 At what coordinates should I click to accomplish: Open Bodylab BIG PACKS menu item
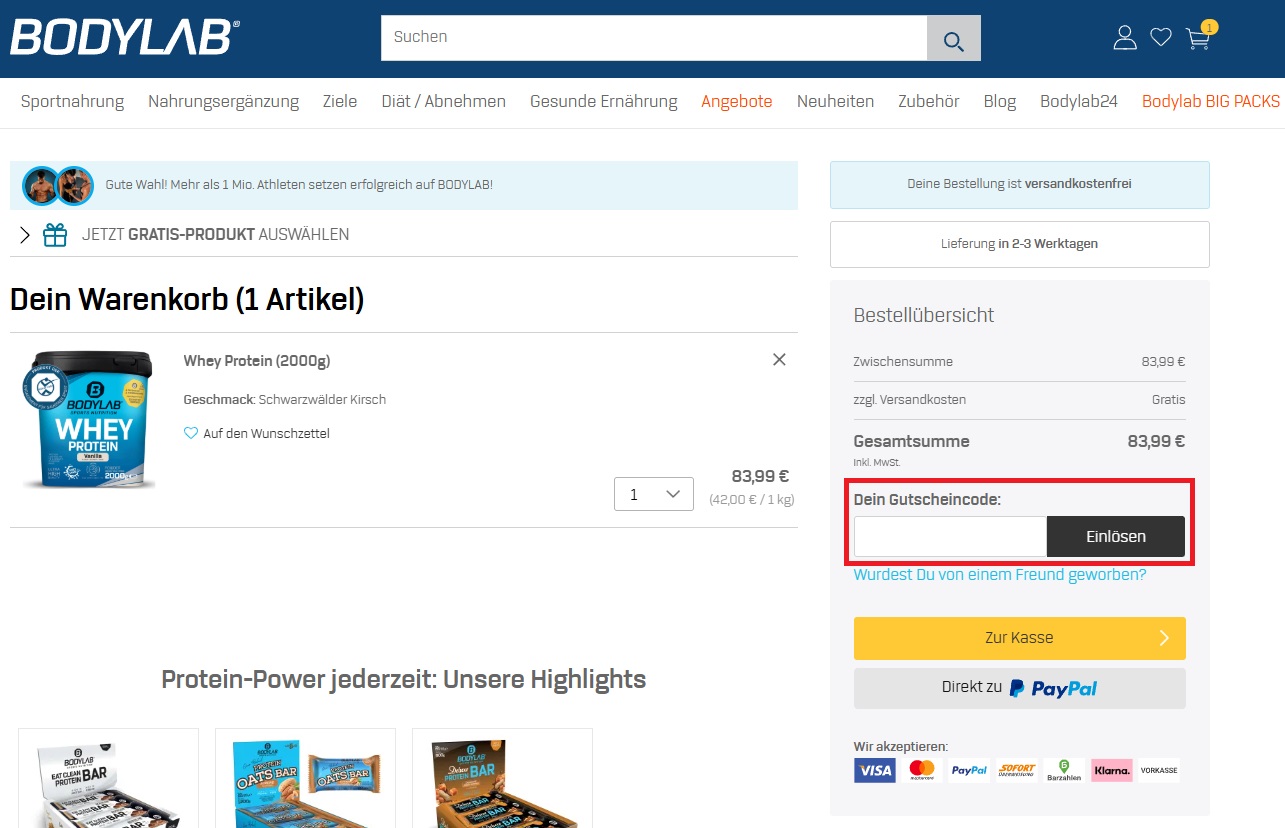(1211, 101)
